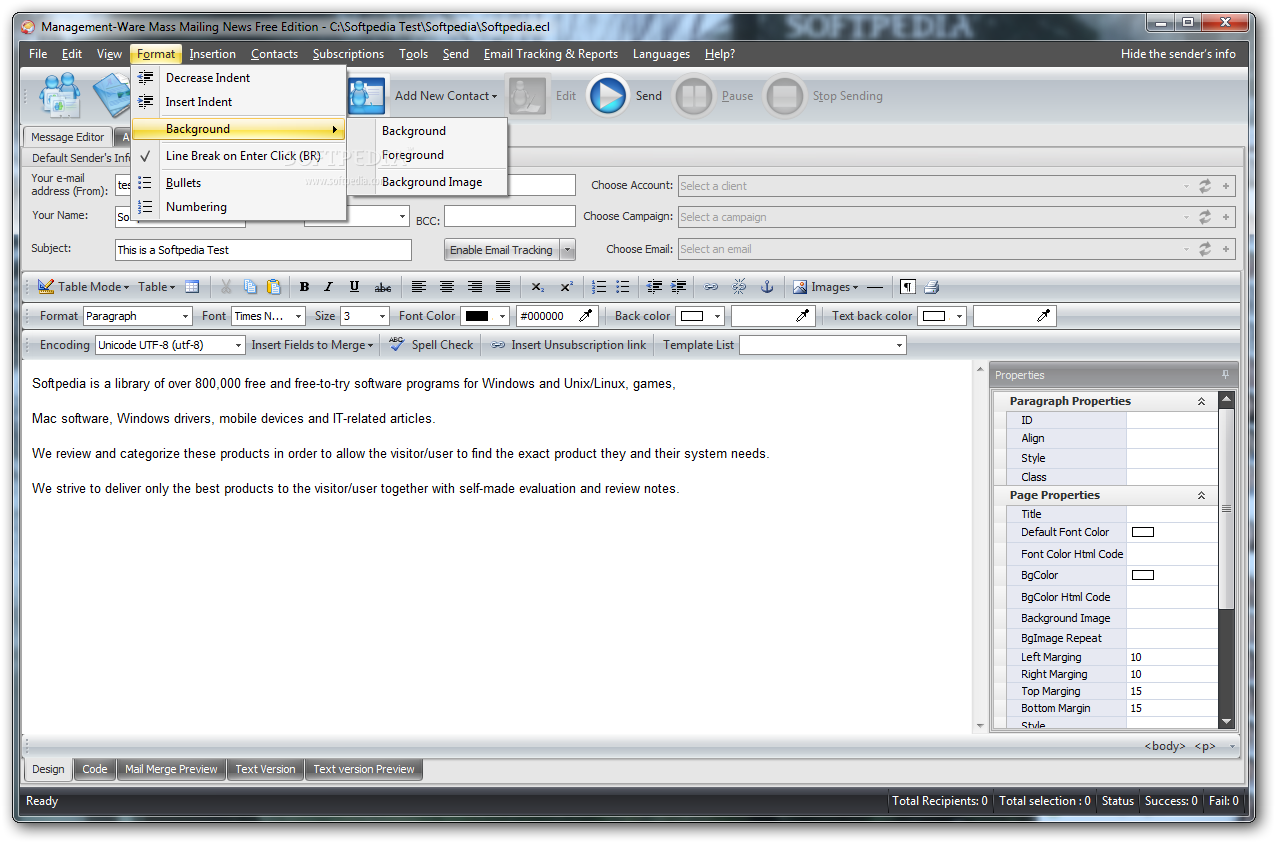
Task: Switch to Mail Merge Preview tab
Action: [171, 769]
